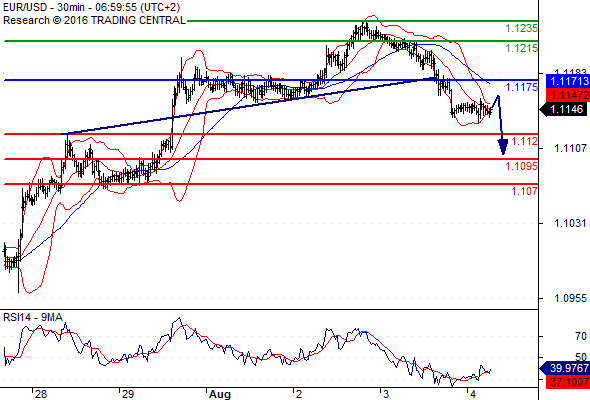Click the 70 level on RSI axis

click(581, 336)
